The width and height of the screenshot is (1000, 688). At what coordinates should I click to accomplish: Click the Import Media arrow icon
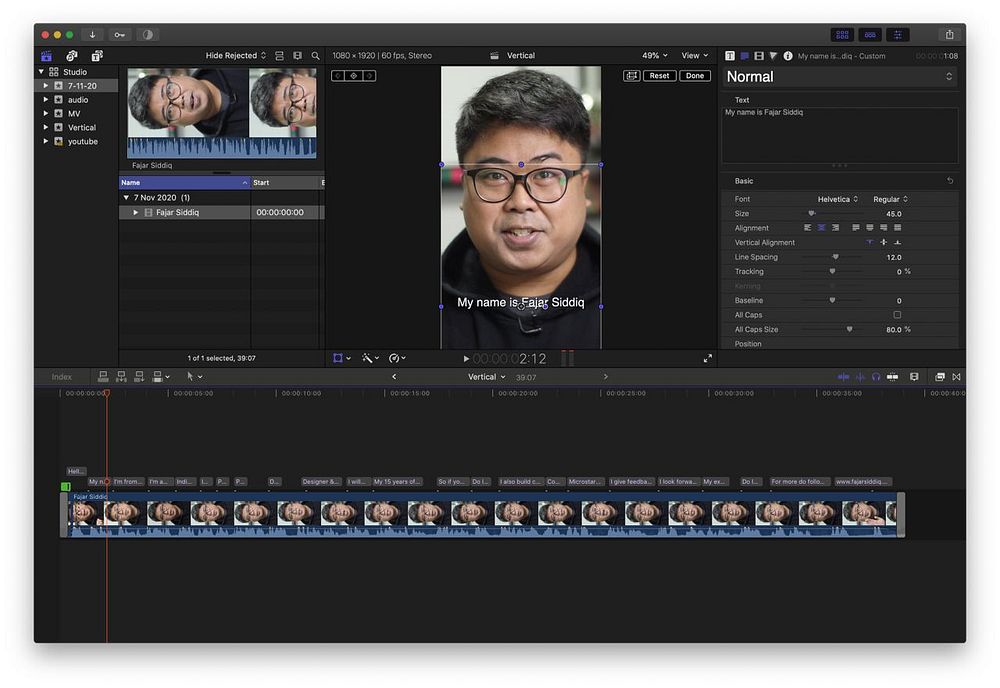92,34
